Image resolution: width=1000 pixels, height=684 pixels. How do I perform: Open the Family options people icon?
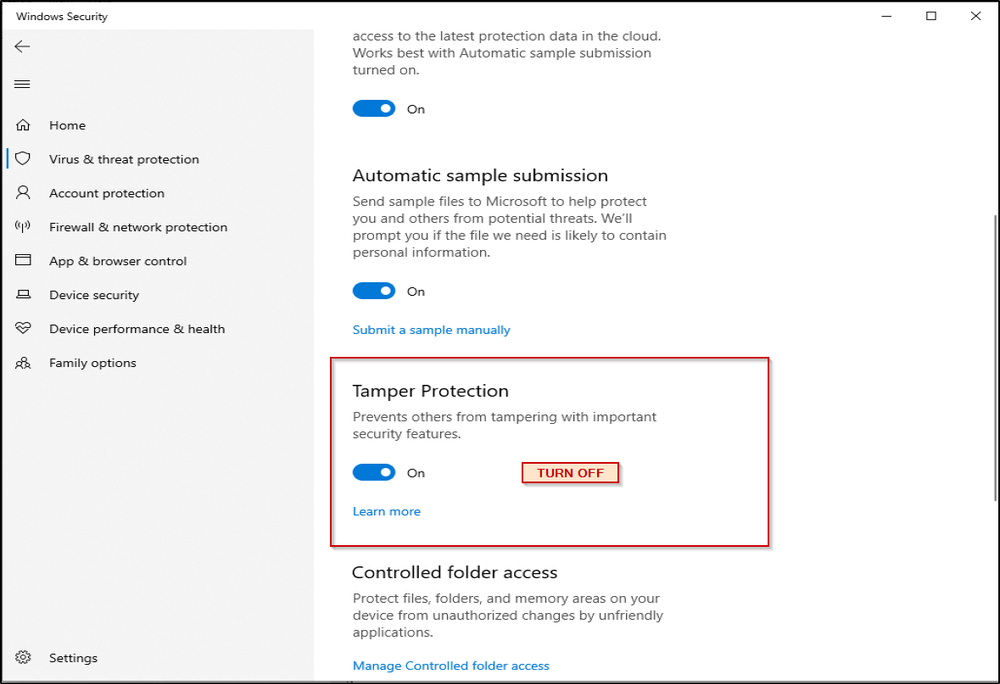click(x=22, y=363)
